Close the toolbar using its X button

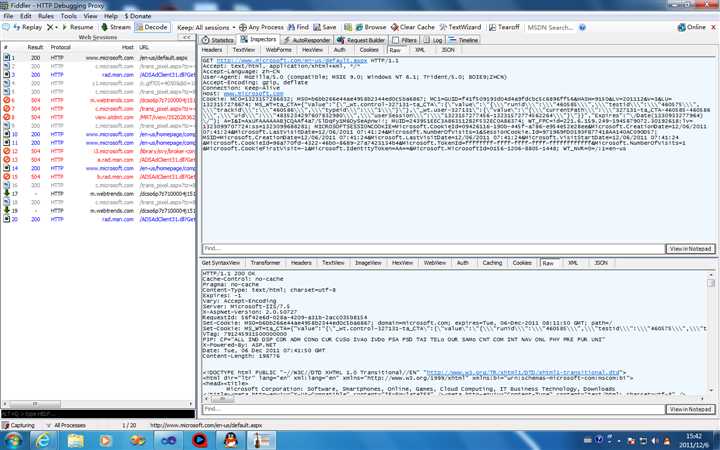[x=714, y=28]
